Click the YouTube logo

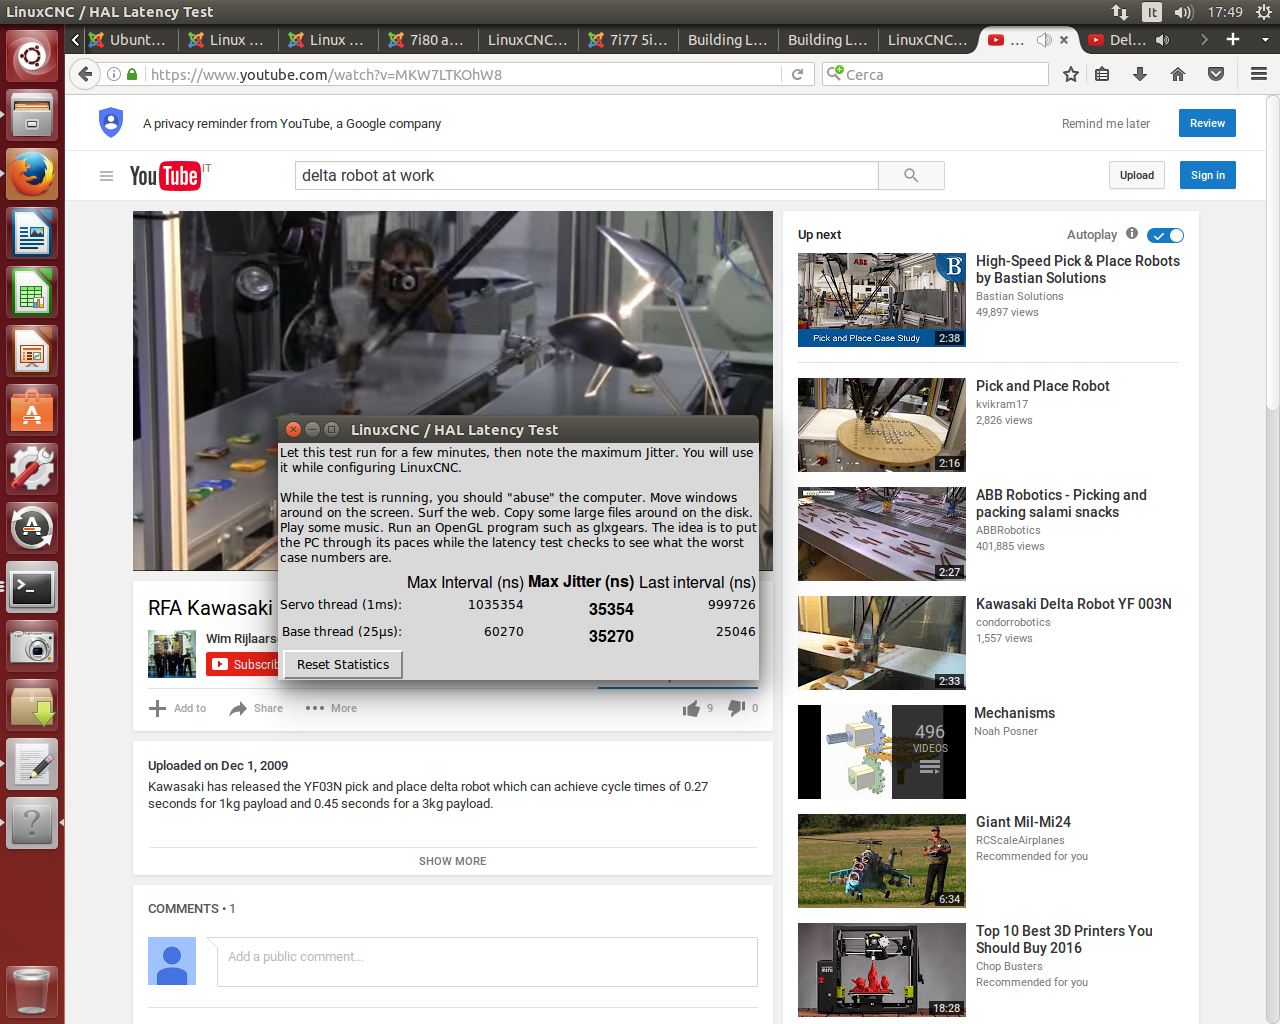[x=165, y=176]
